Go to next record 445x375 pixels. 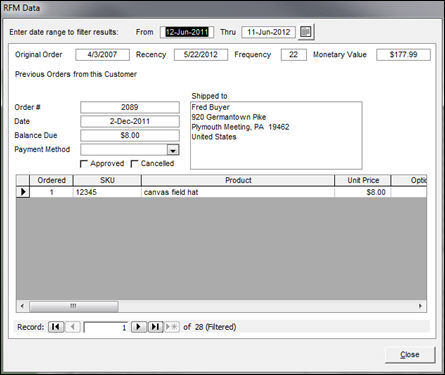click(x=139, y=327)
